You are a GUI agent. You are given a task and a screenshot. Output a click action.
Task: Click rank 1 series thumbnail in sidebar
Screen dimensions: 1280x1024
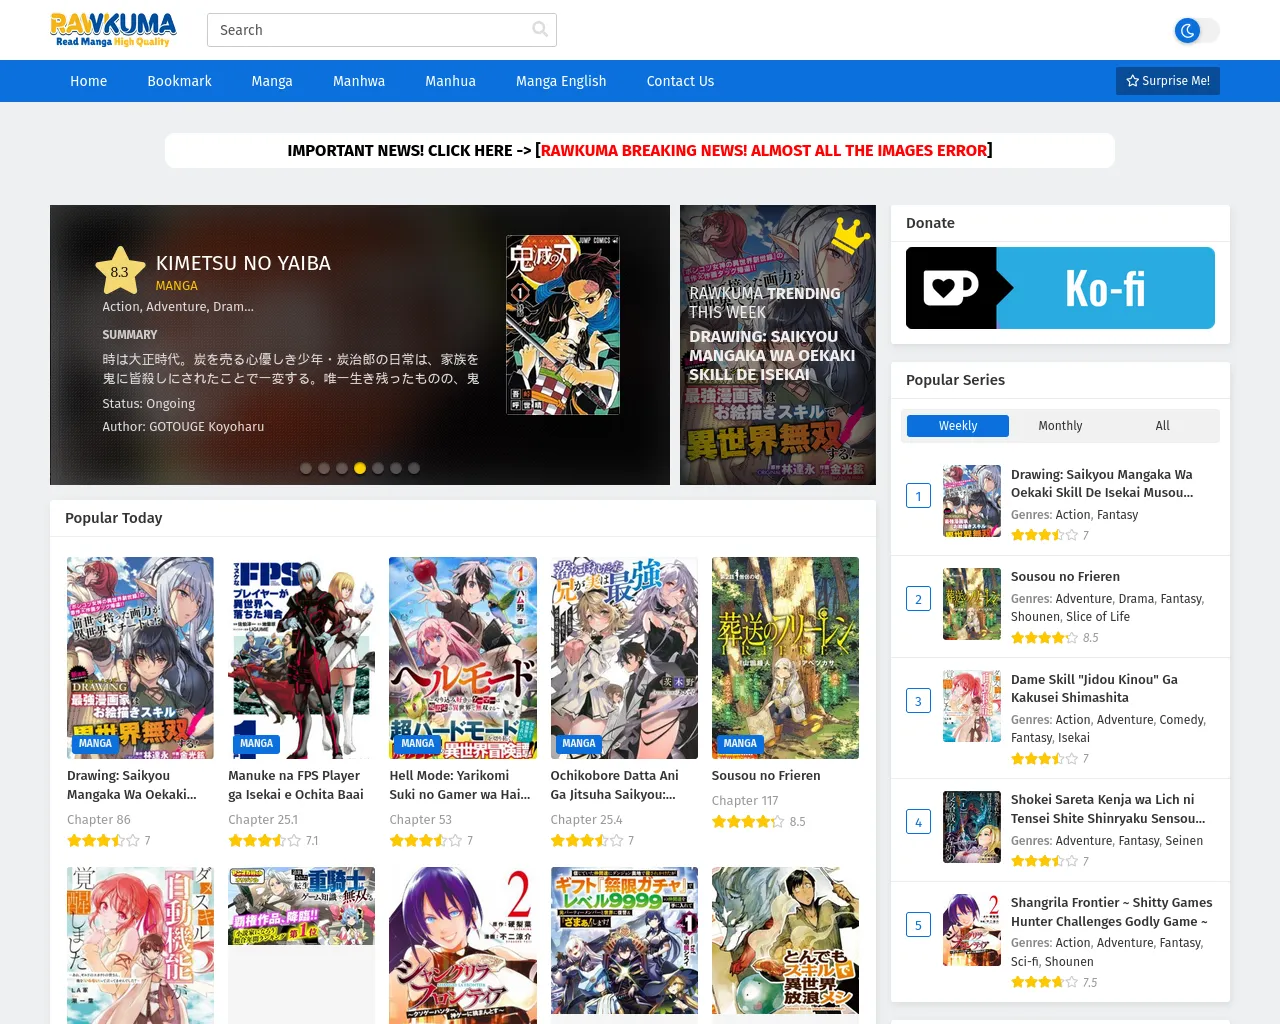[x=972, y=501]
